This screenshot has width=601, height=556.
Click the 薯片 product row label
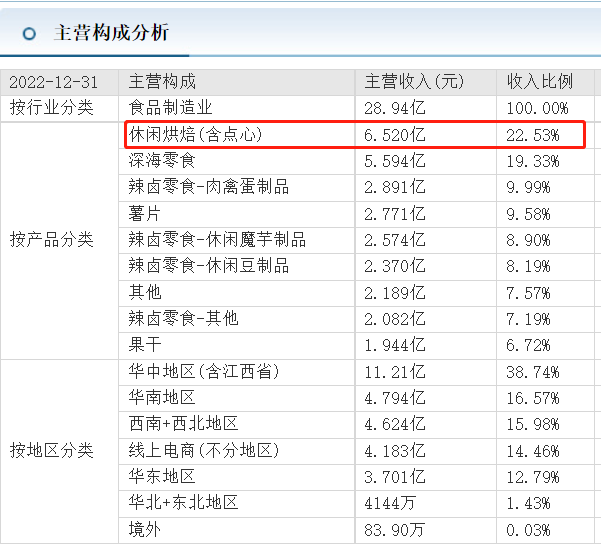point(145,213)
